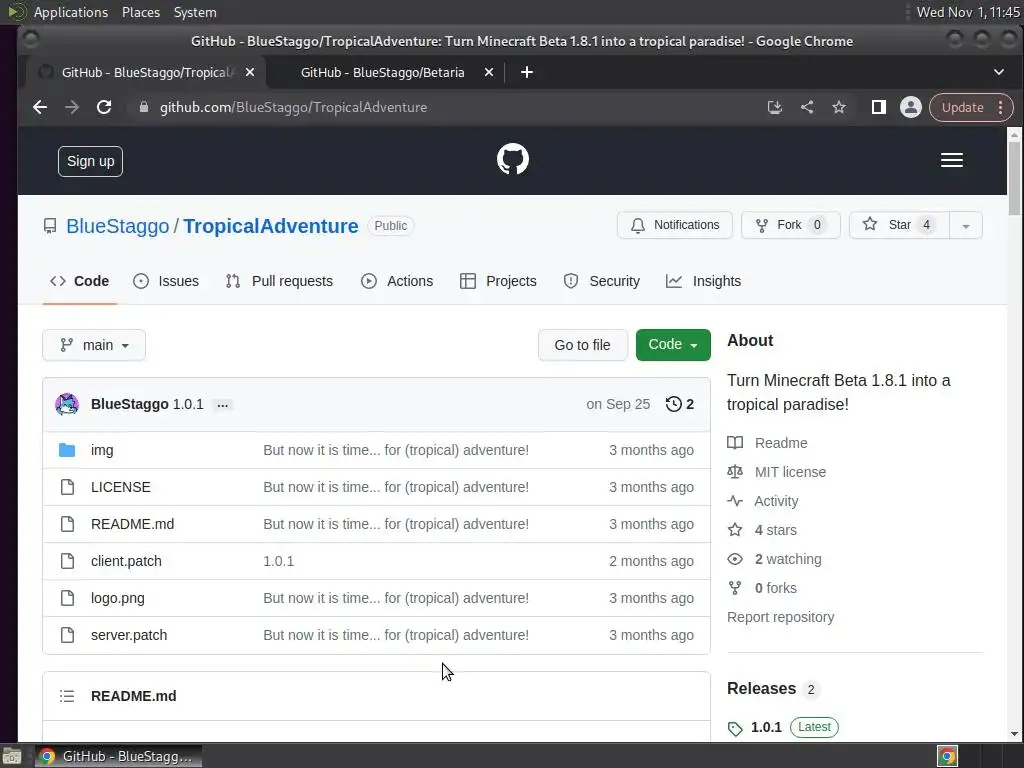
Task: Open Chrome tab search chevron
Action: coord(999,72)
